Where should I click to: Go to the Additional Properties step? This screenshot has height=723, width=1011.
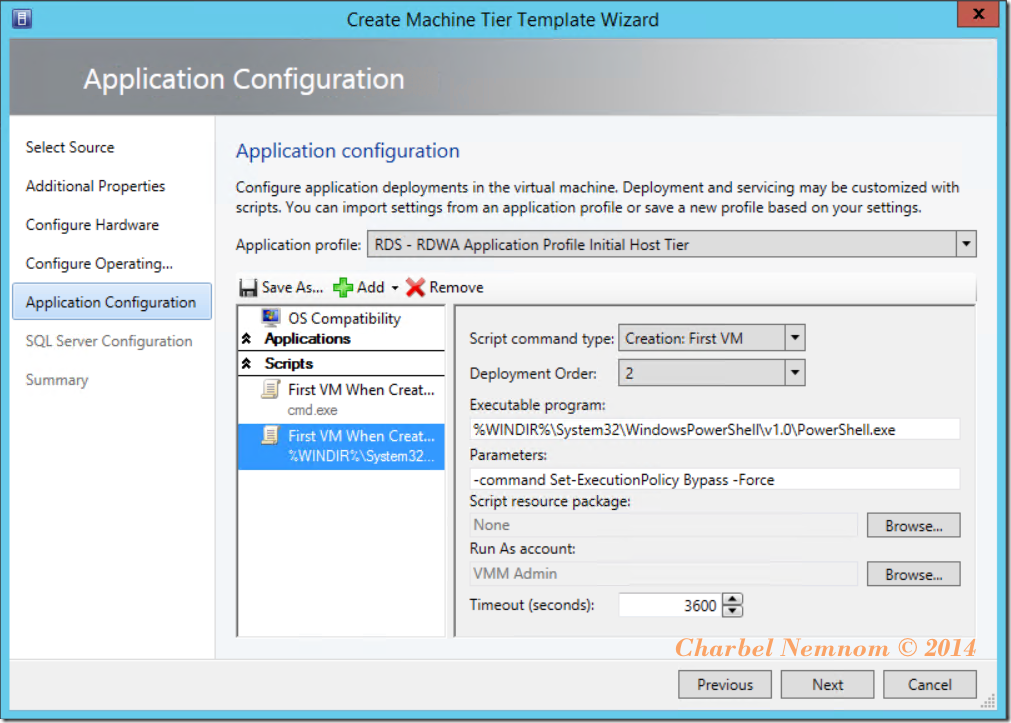pos(95,186)
